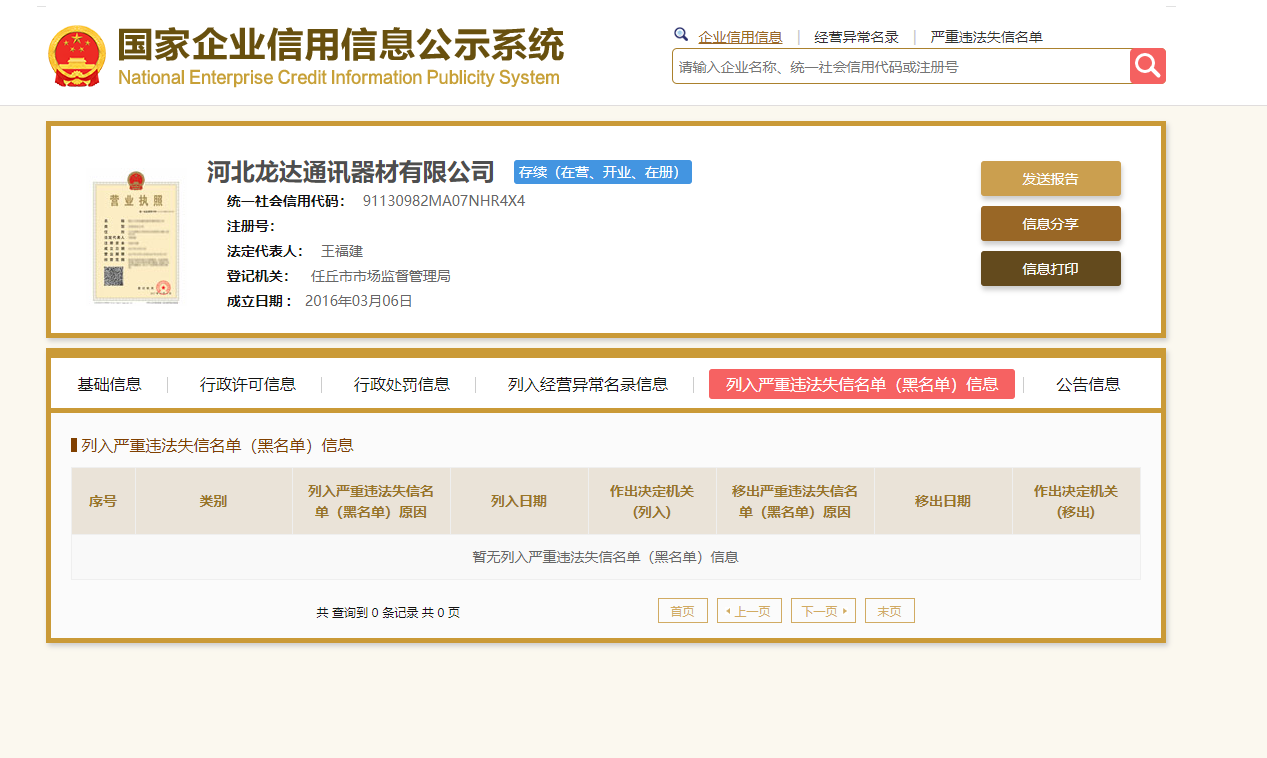Click the 列入严重违法失信名单（黑名单）原因 column header
This screenshot has height=758, width=1267.
371,501
